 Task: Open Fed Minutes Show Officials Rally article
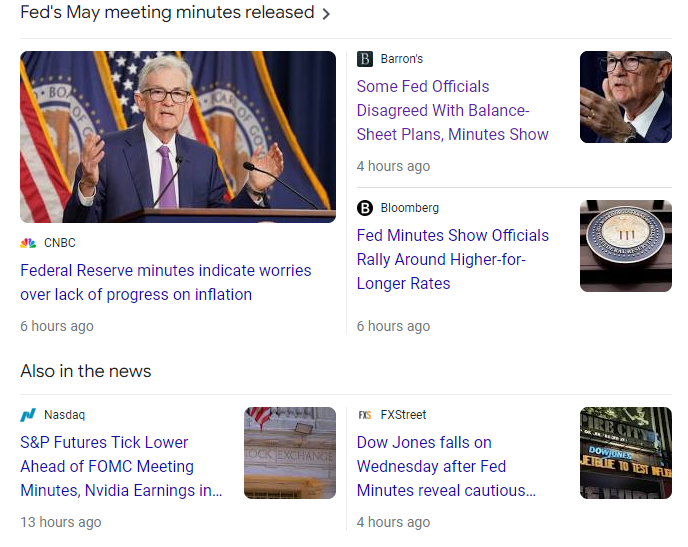pyautogui.click(x=452, y=260)
